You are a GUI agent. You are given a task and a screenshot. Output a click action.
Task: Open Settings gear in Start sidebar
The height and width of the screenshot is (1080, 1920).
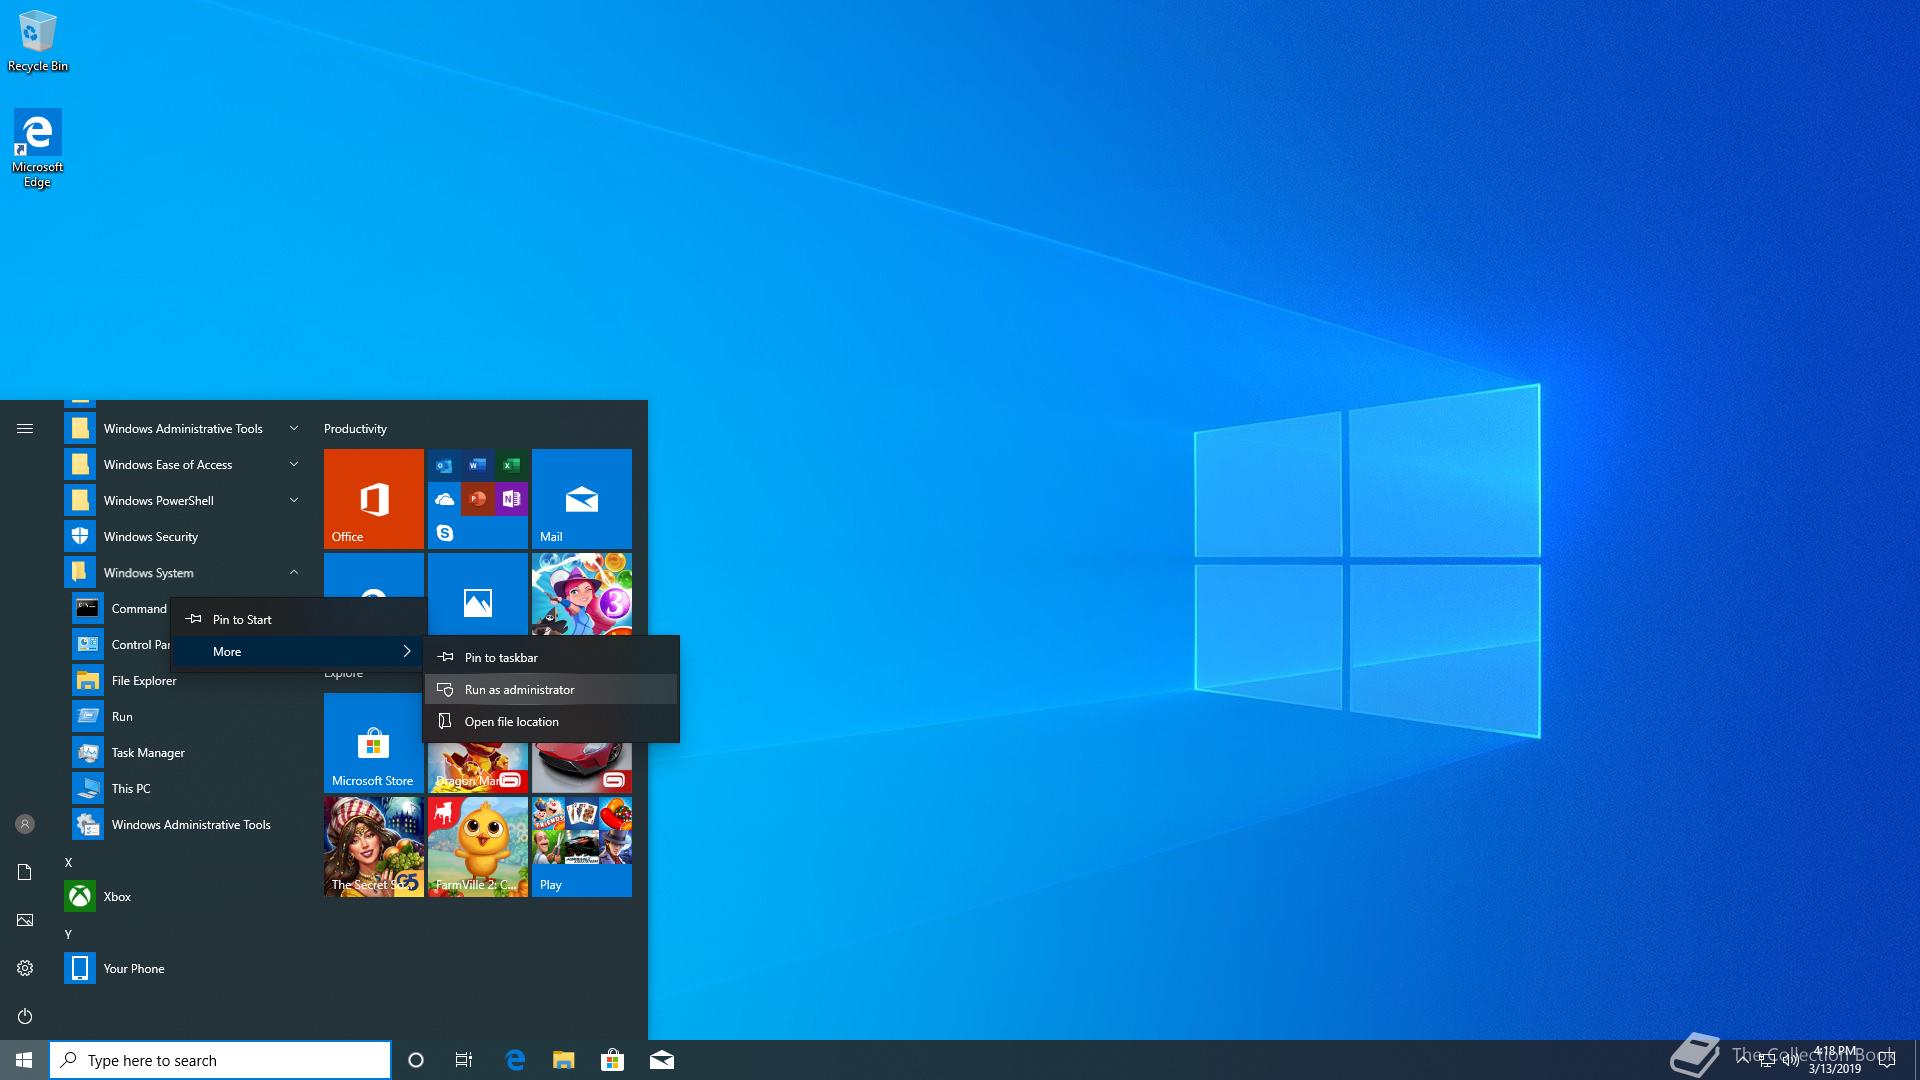pos(25,968)
